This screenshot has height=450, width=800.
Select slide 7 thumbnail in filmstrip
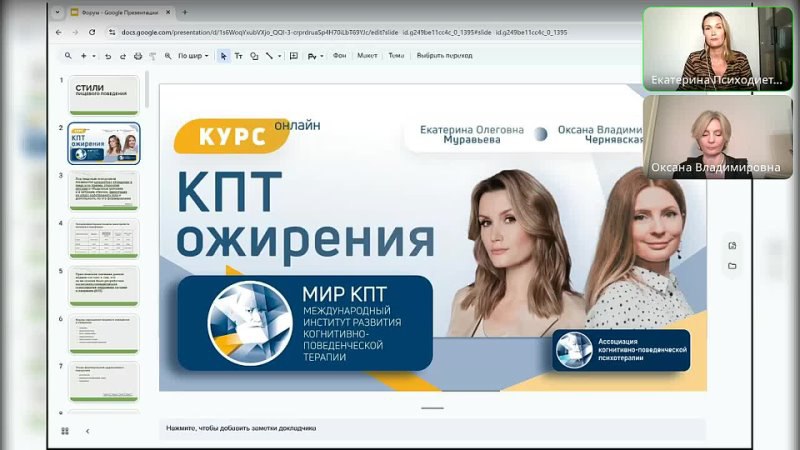[104, 382]
